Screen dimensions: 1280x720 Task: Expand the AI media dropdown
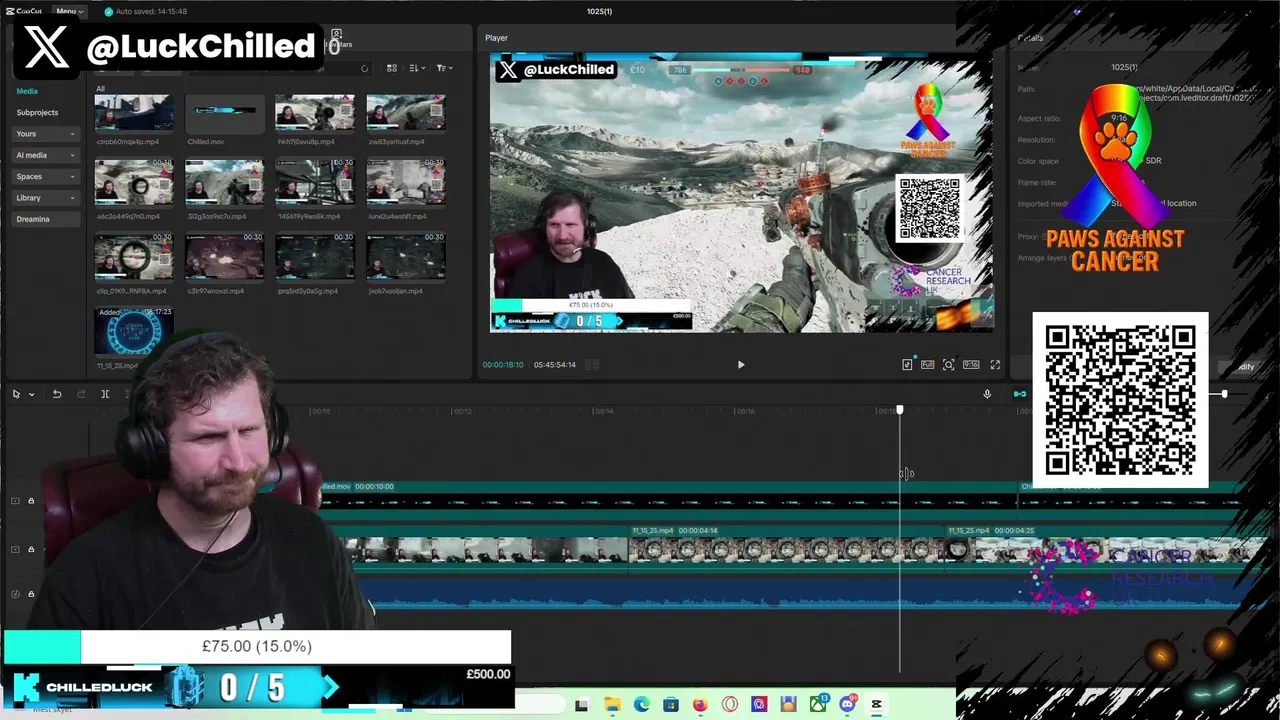point(46,155)
